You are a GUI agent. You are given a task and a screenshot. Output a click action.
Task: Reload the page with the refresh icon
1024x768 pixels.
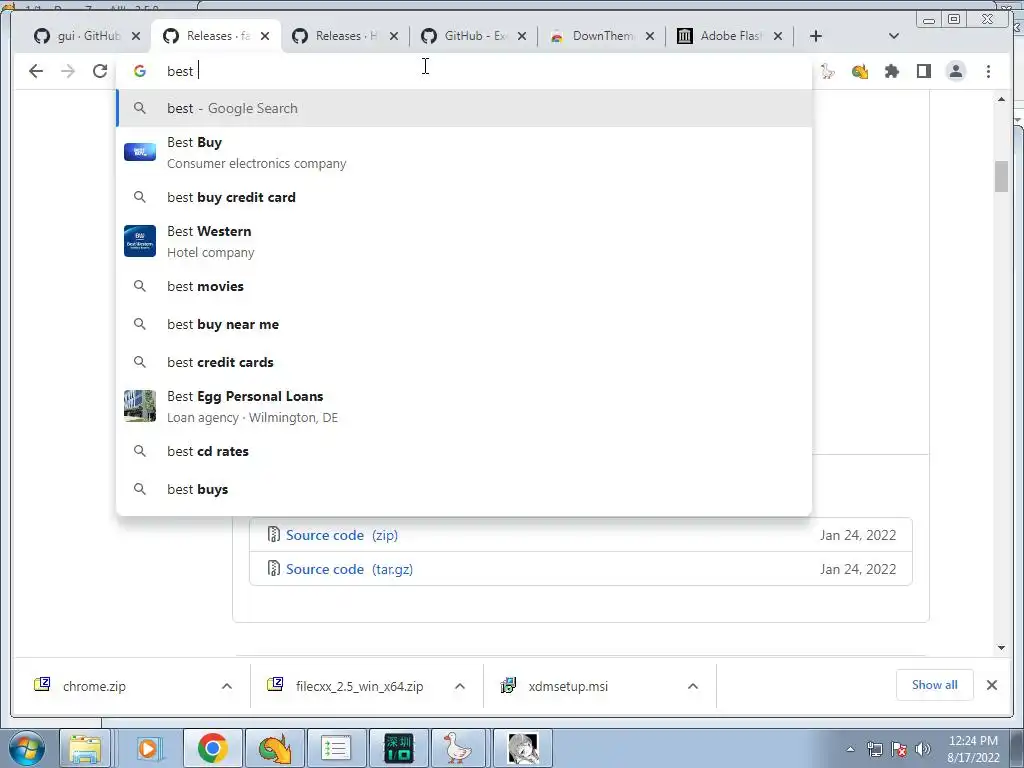click(x=100, y=71)
